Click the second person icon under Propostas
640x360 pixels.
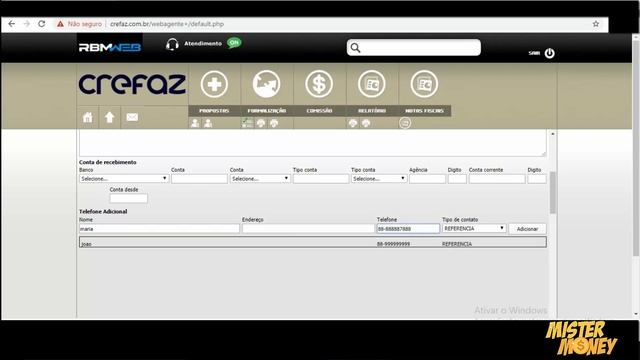click(208, 123)
